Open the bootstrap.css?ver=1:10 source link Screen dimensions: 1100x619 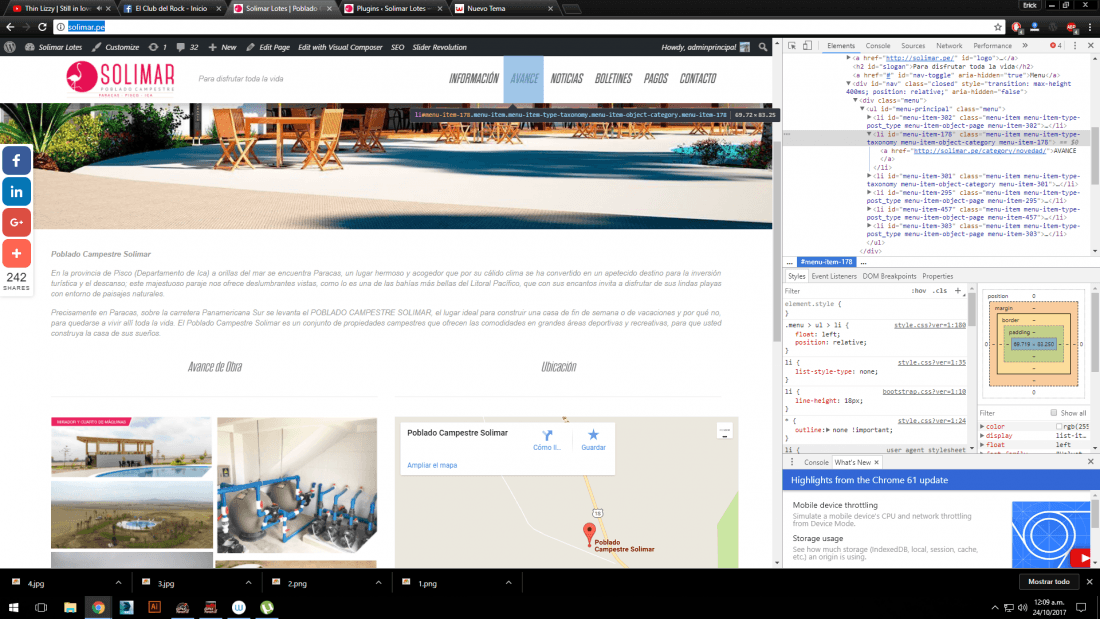pyautogui.click(x=924, y=392)
